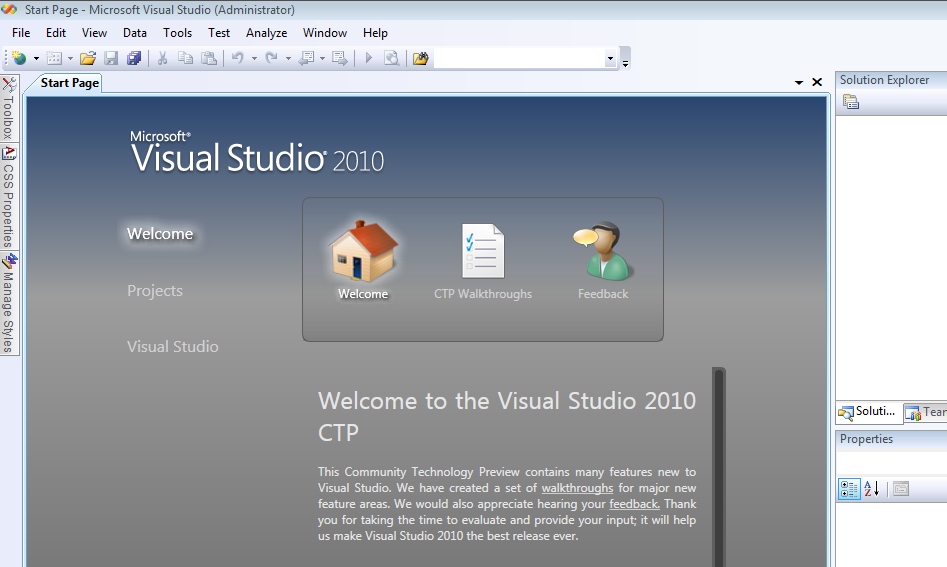
Task: Open the Undo history dropdown arrow
Action: [254, 59]
